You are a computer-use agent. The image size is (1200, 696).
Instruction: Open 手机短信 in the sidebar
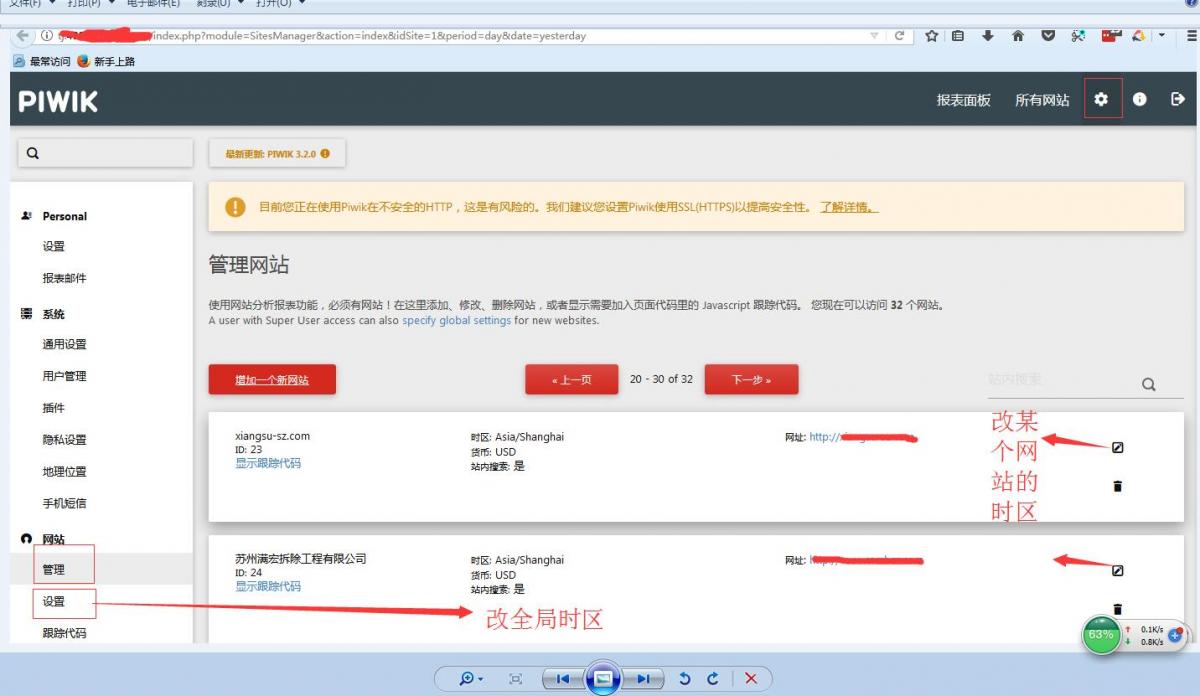[64, 503]
